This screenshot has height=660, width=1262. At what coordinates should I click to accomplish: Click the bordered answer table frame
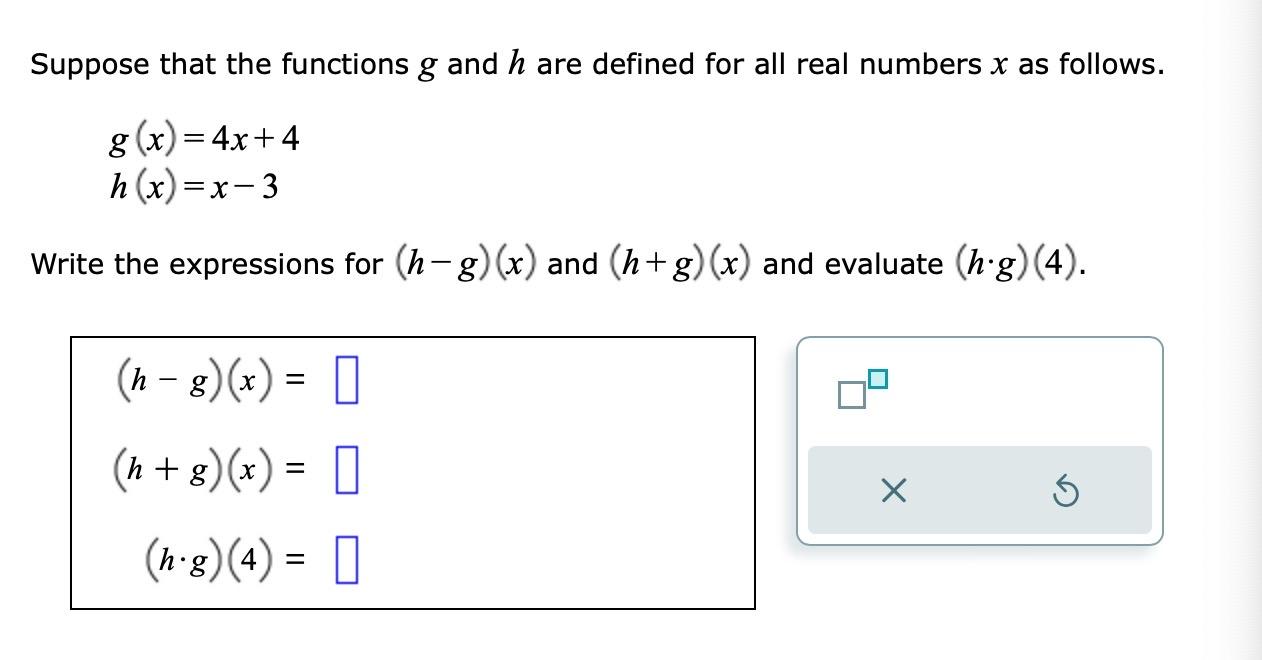(x=411, y=472)
